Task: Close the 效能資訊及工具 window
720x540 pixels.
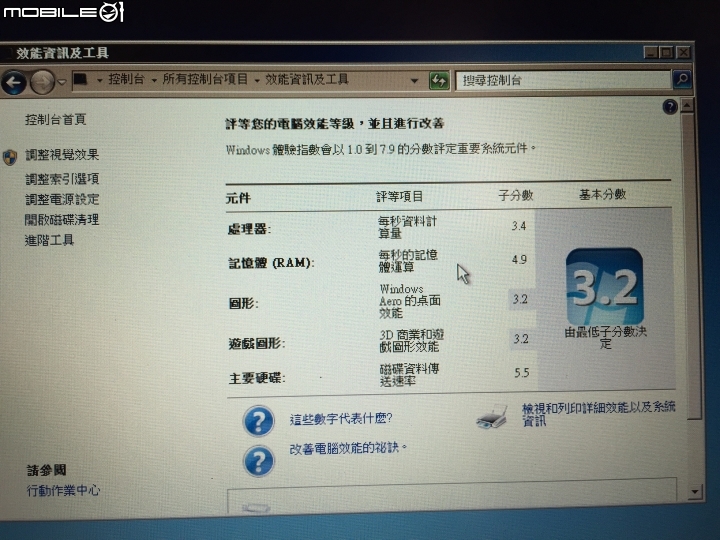Action: coord(683,52)
